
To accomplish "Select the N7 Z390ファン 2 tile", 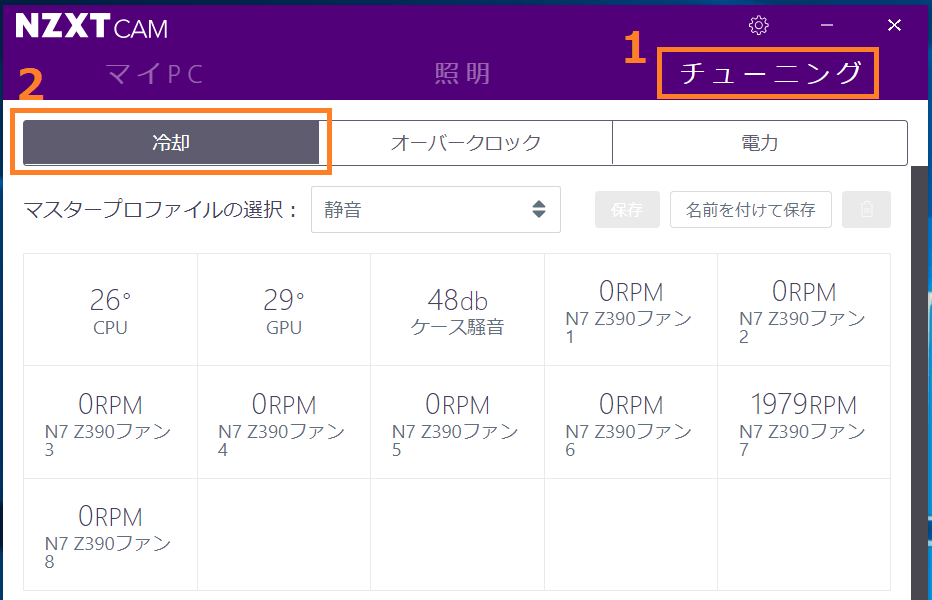I will 804,310.
